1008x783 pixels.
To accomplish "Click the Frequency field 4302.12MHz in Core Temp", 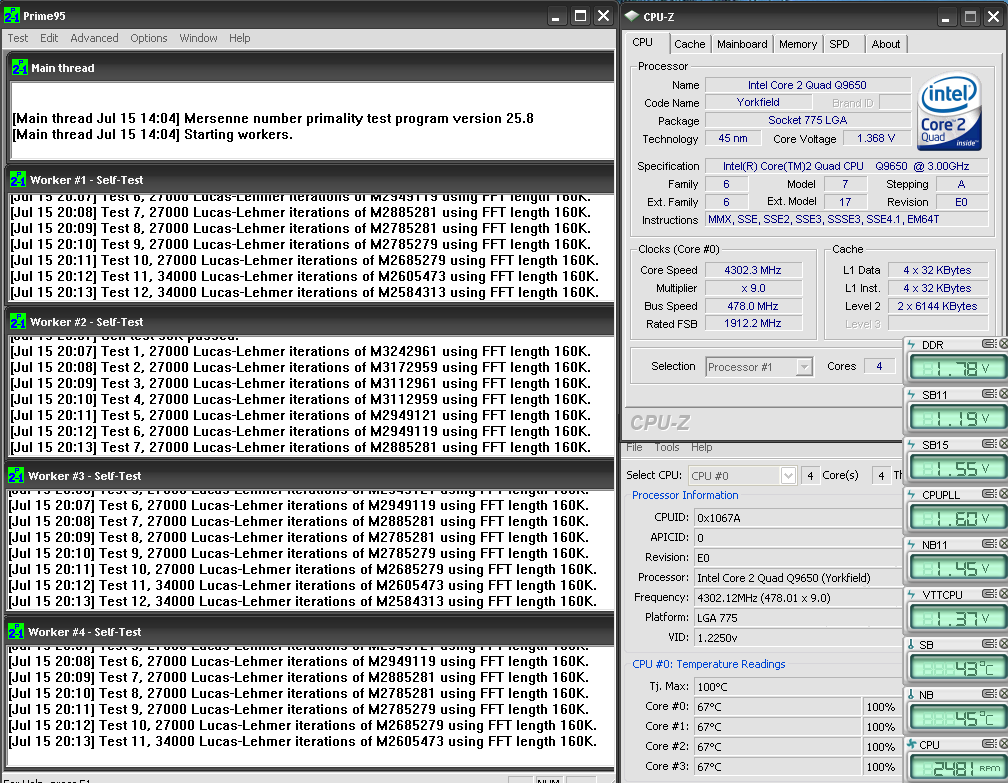I will pos(798,598).
